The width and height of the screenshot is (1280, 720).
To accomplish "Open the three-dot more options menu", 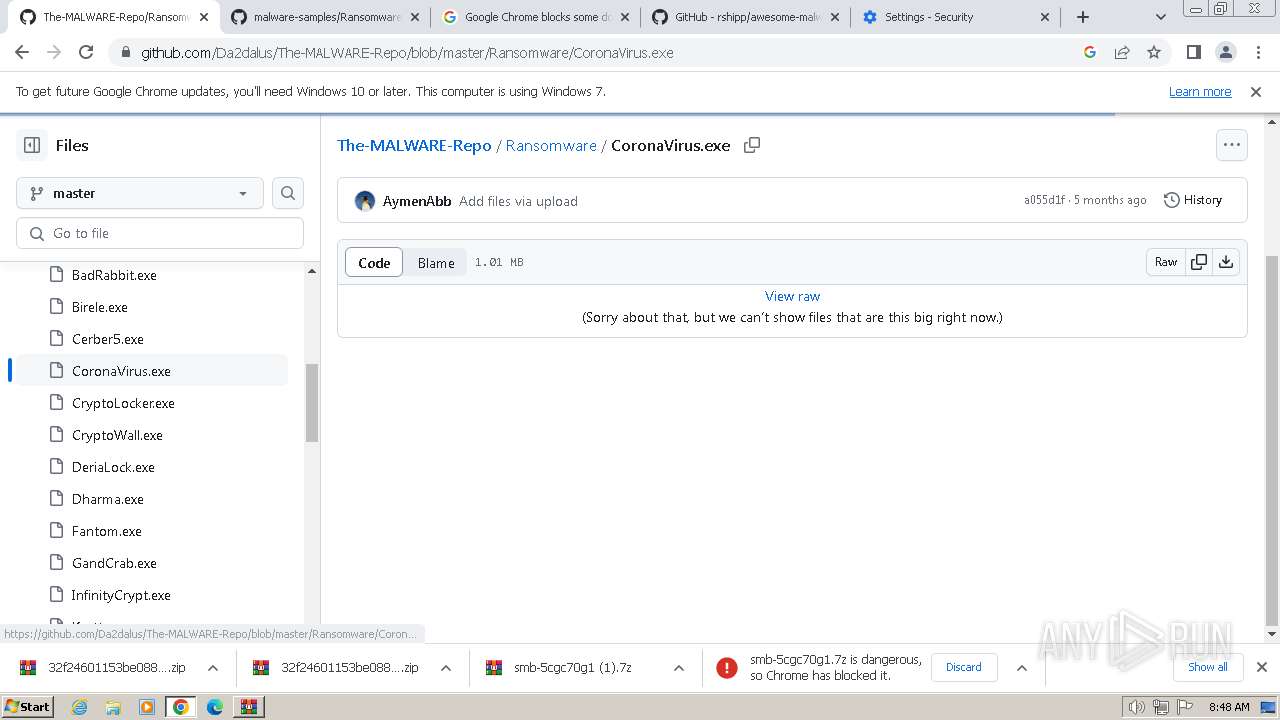I will 1232,145.
